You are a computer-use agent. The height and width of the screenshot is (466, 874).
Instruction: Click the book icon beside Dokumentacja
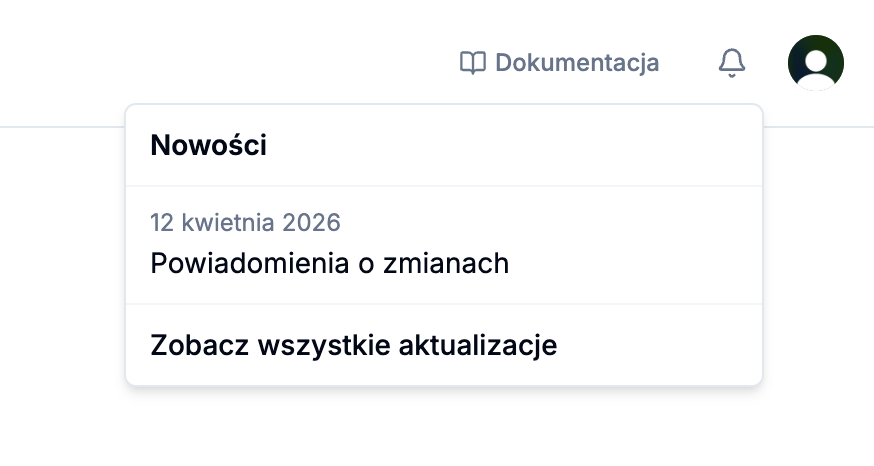(x=472, y=63)
